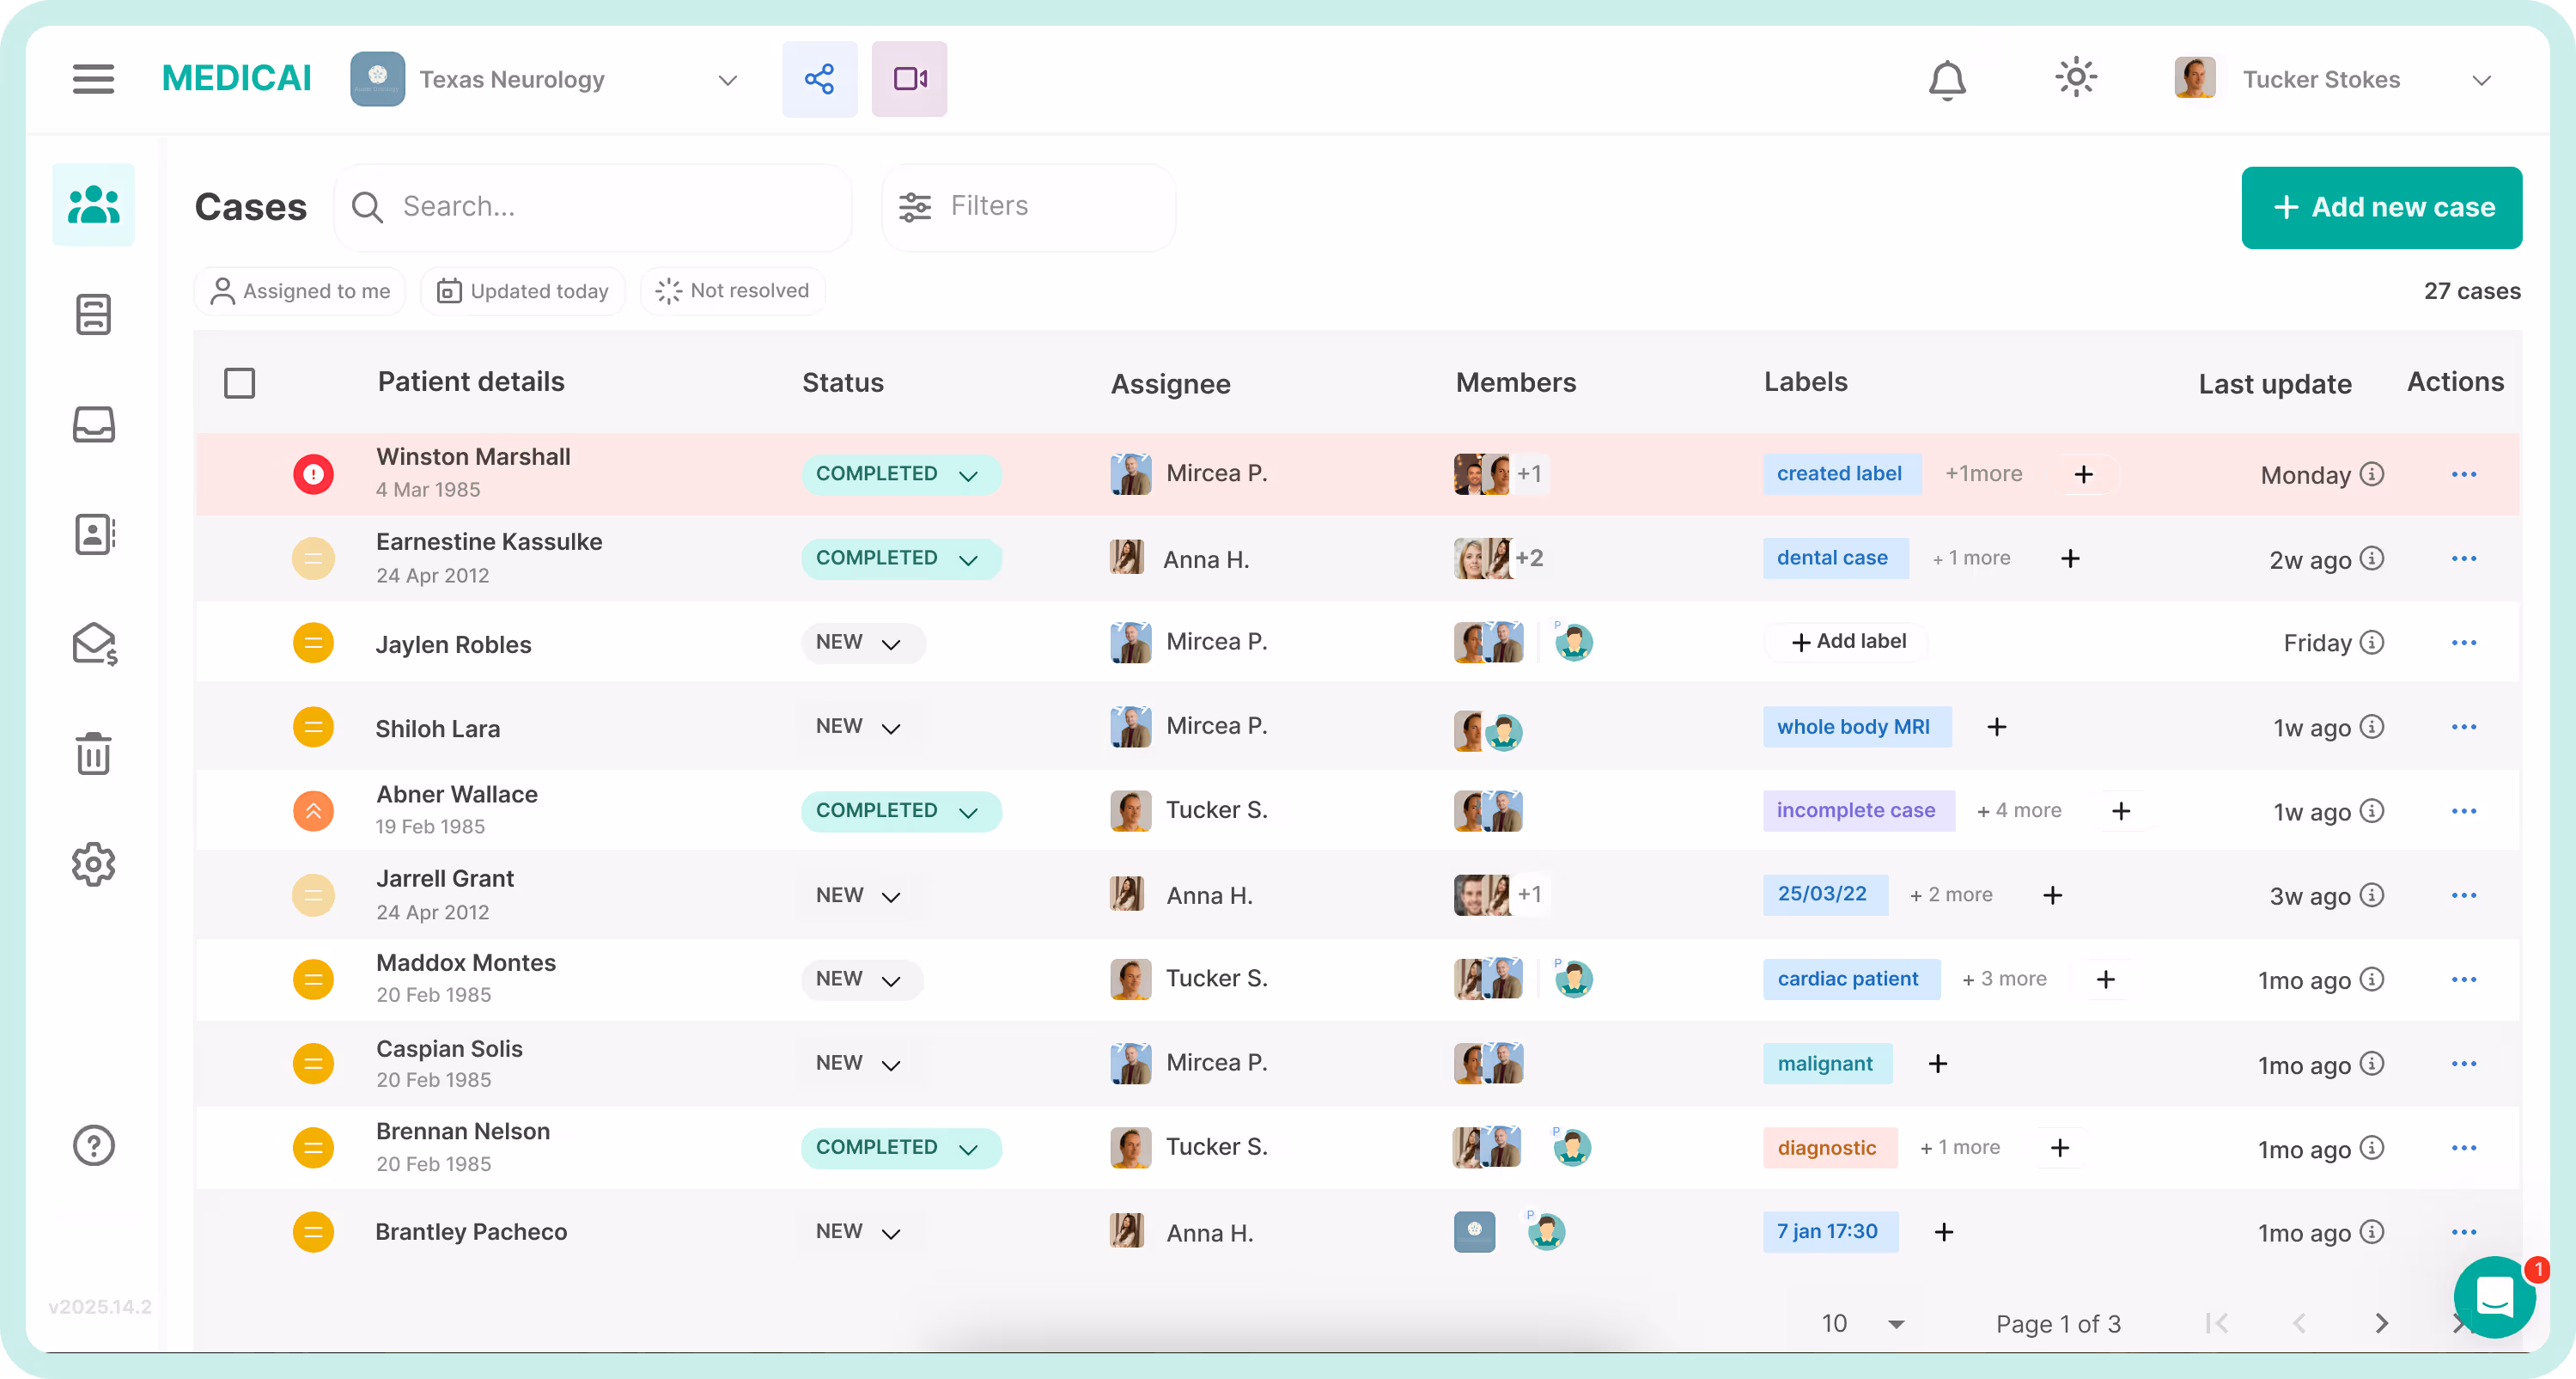Open Winston Marshall's COMPLETED status dropdown
Viewport: 2576px width, 1379px height.
899,474
